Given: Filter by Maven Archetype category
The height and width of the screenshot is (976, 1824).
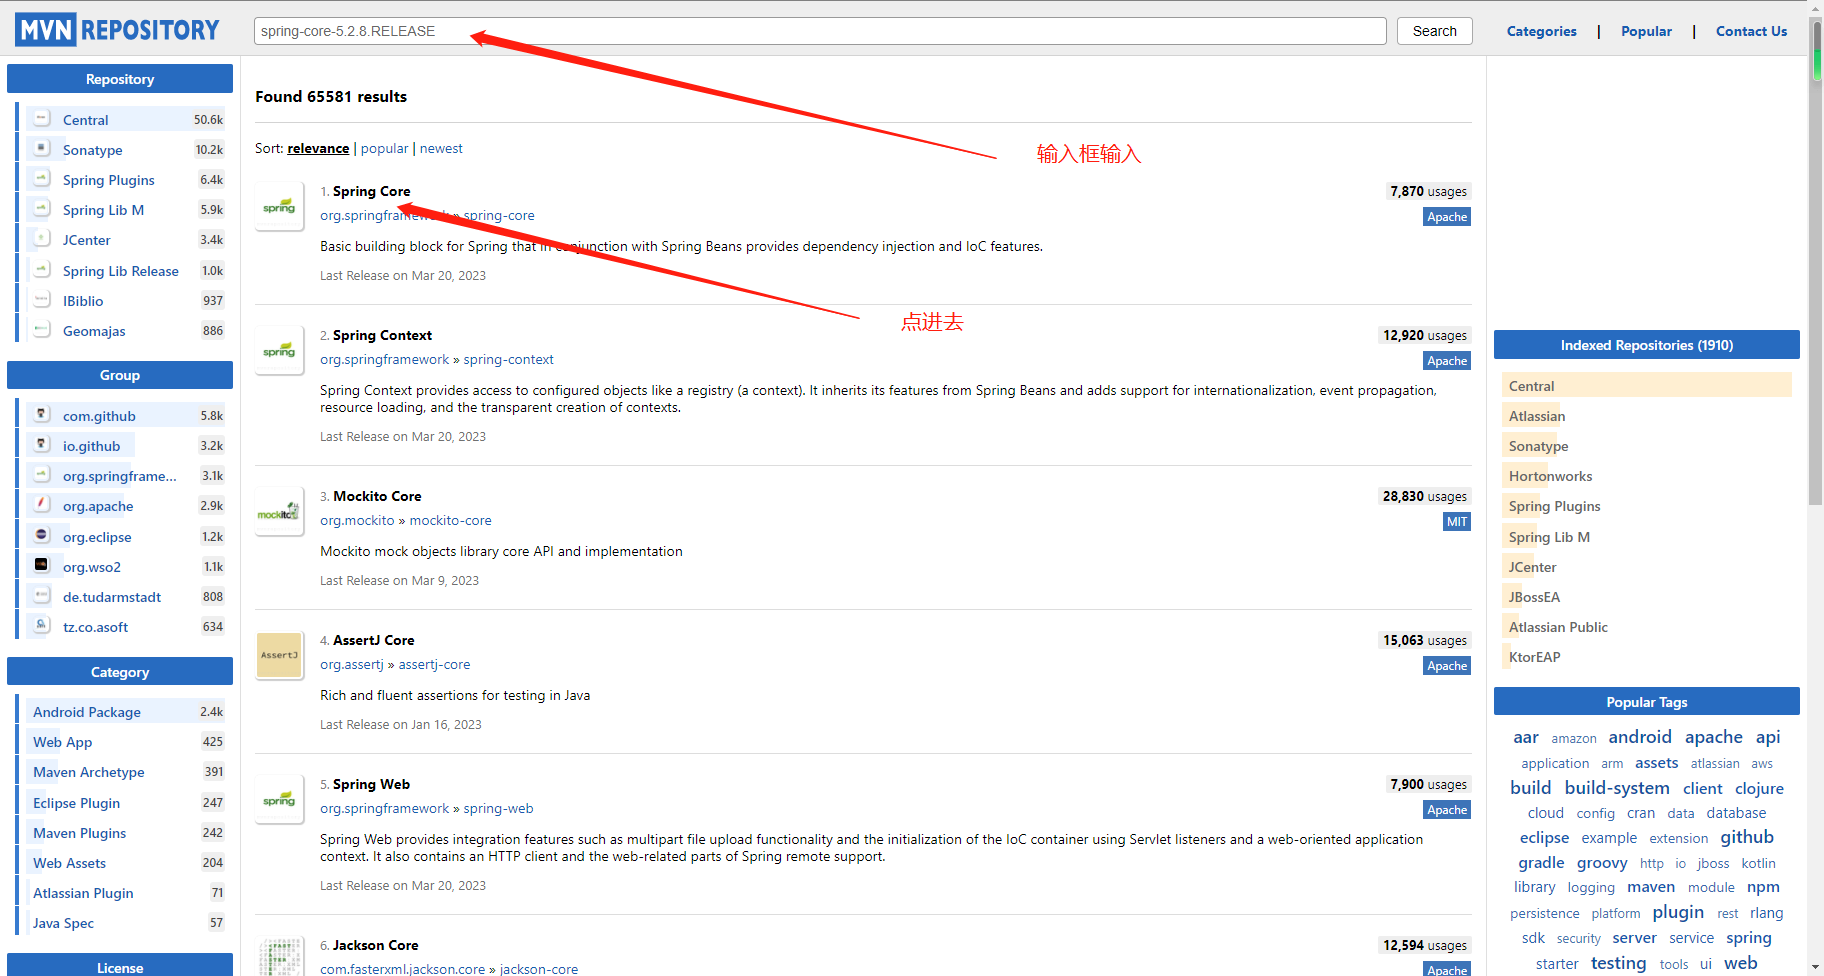Looking at the screenshot, I should pyautogui.click(x=89, y=772).
